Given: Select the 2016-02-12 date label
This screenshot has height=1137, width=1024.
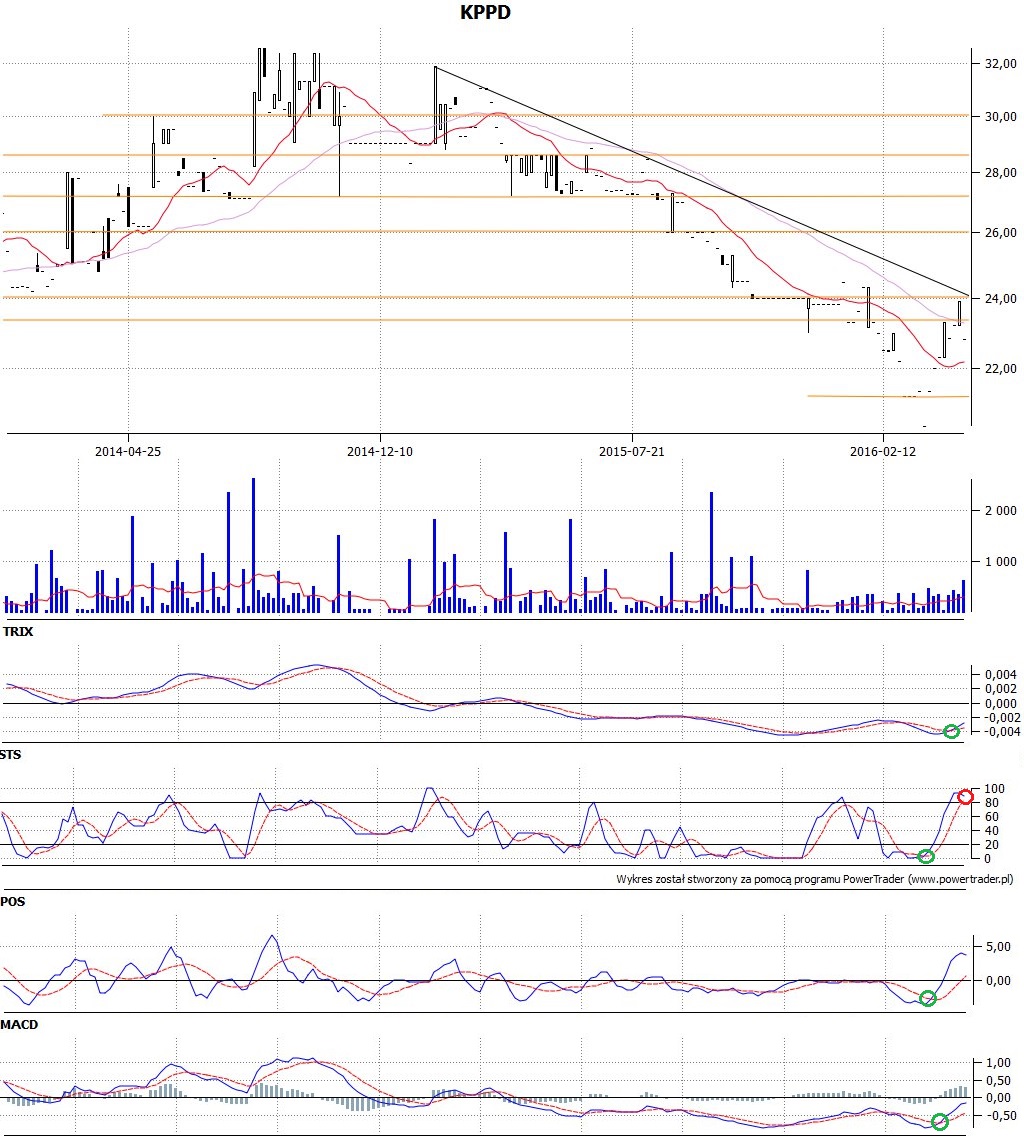Looking at the screenshot, I should (x=883, y=452).
